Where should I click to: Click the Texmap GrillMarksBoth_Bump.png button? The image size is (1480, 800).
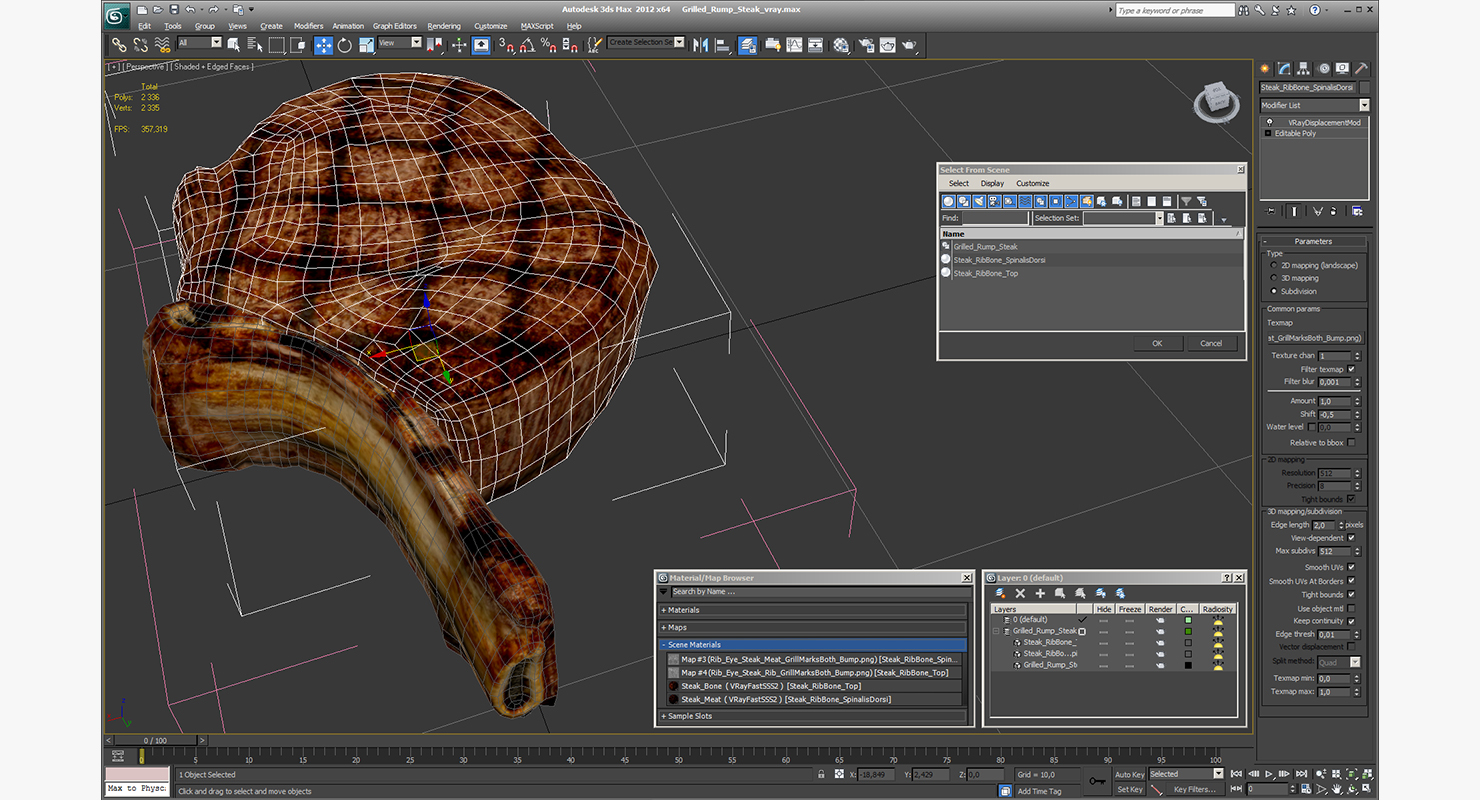(1315, 338)
